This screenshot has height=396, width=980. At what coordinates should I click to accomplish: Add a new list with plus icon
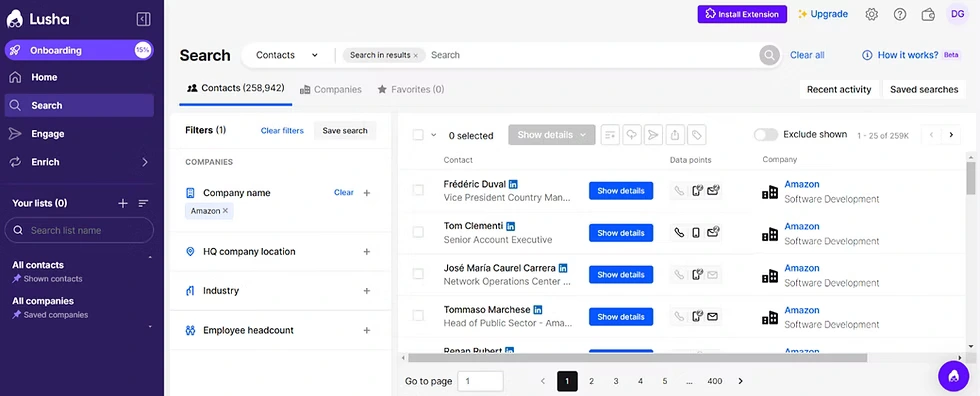pyautogui.click(x=123, y=203)
